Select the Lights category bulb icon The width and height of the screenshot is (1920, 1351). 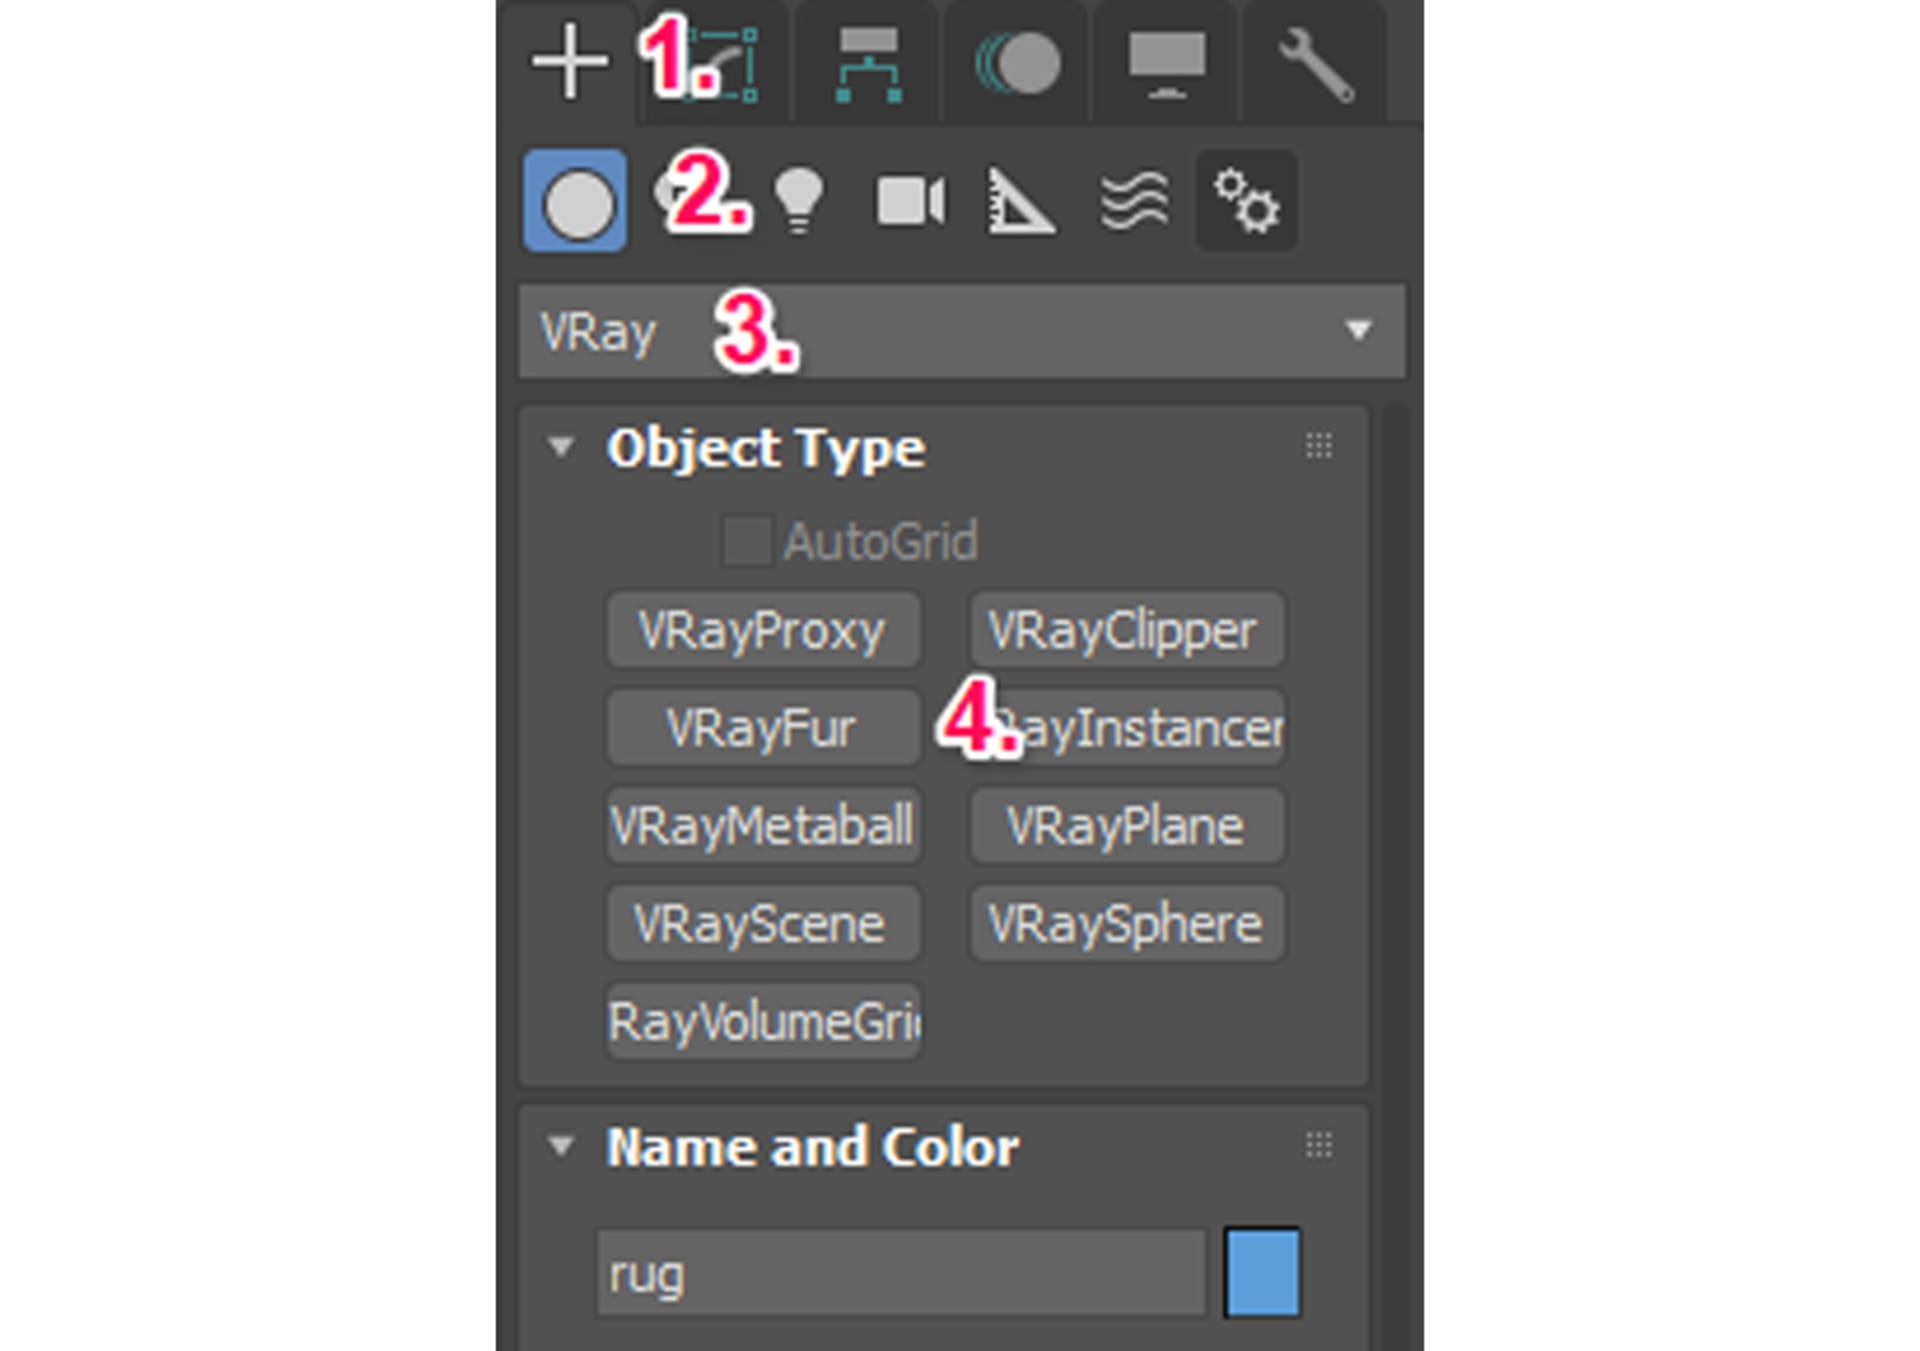(798, 201)
